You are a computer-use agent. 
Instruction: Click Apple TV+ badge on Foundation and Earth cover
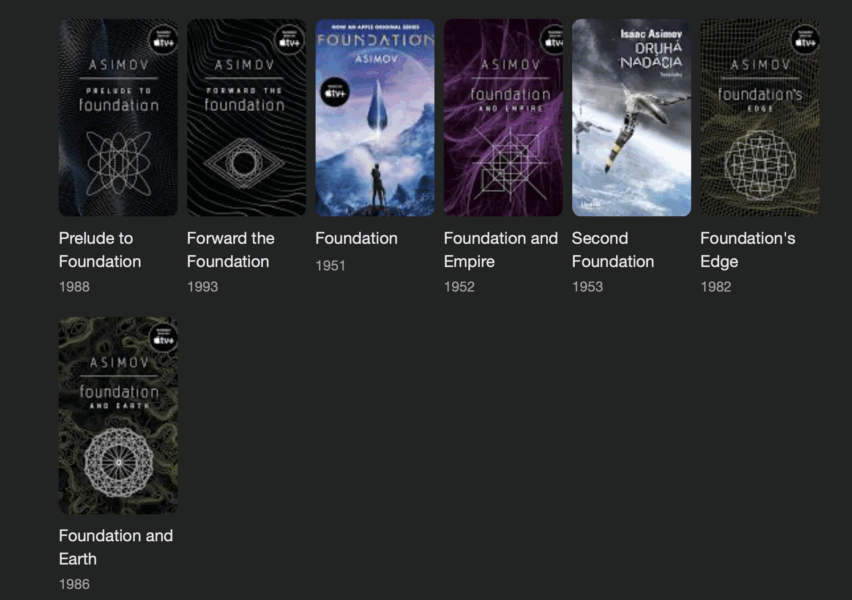point(163,338)
